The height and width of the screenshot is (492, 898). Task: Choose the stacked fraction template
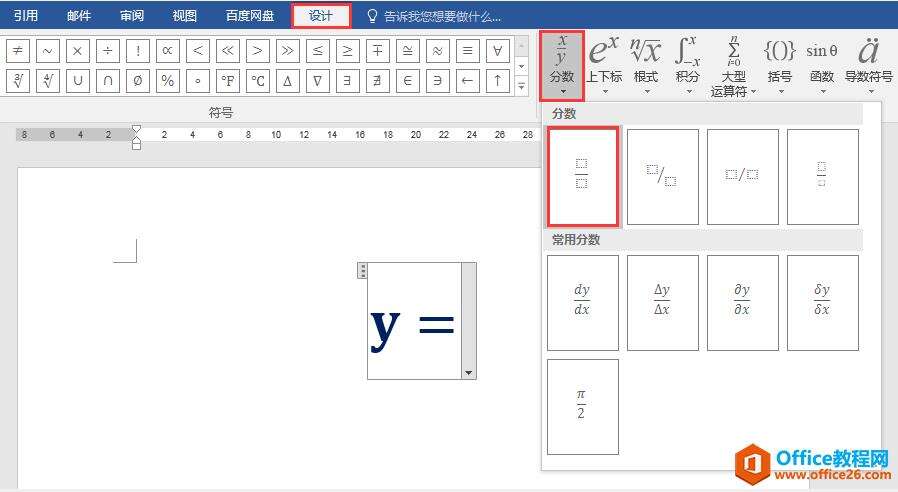(582, 176)
